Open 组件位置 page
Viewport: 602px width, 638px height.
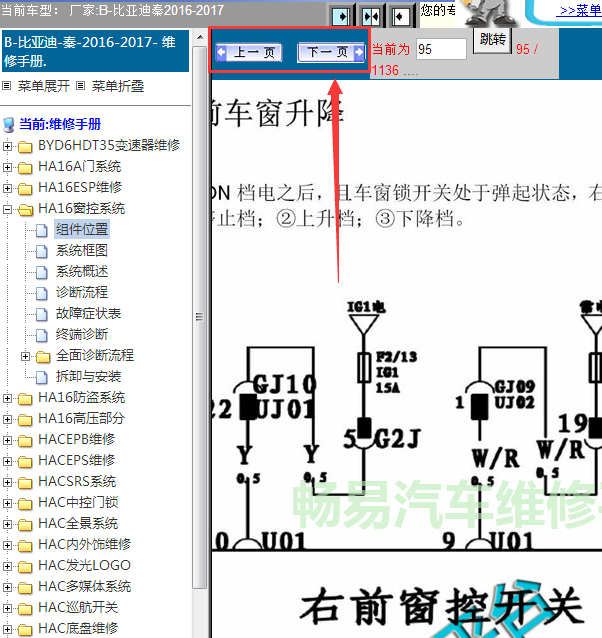point(82,229)
